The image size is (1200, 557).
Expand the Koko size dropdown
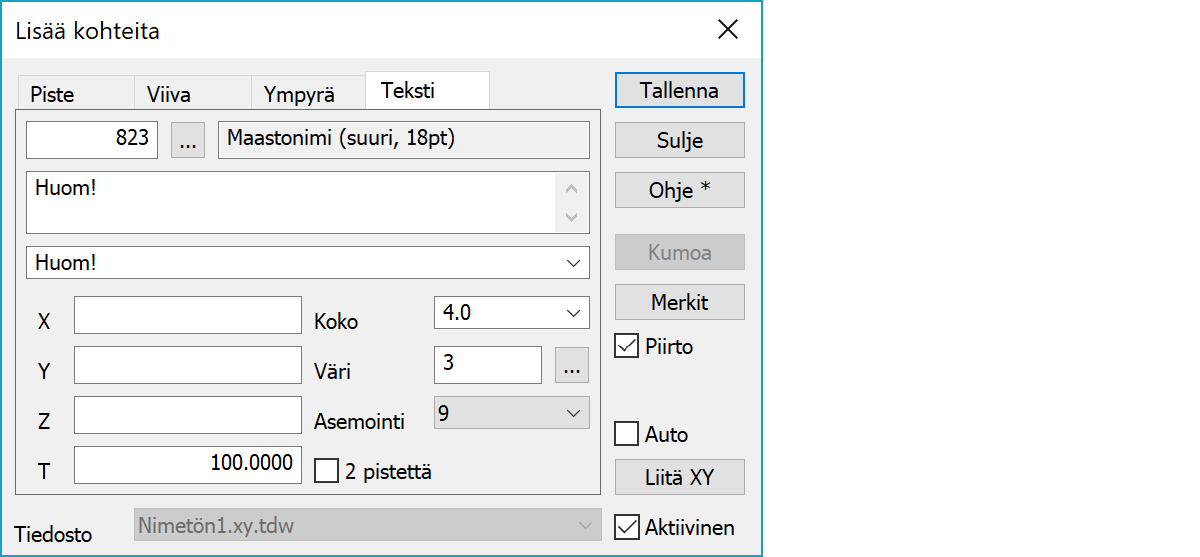pos(573,313)
